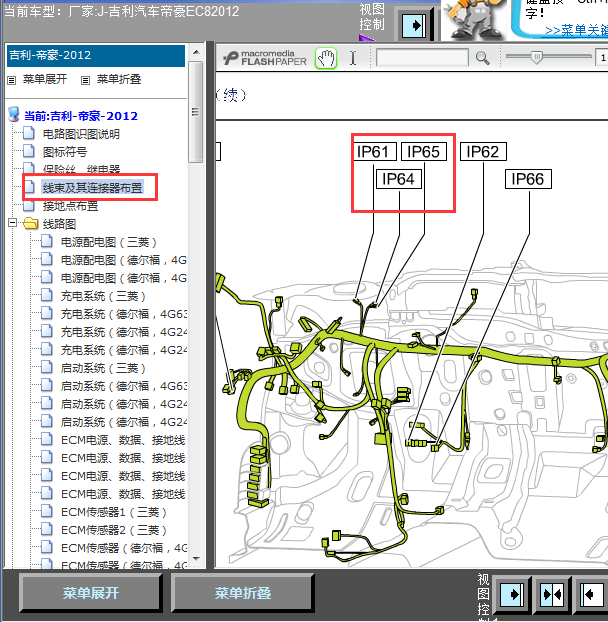608x622 pixels.
Task: Click list icon before 菜单折叠
Action: (85, 81)
